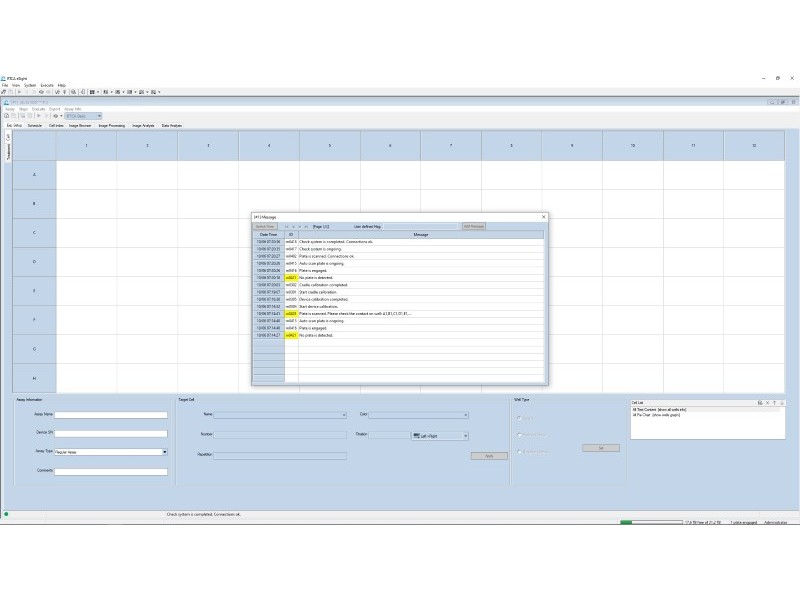Click the delete X icon in Cell List
Image resolution: width=800 pixels, height=600 pixels.
[x=767, y=403]
